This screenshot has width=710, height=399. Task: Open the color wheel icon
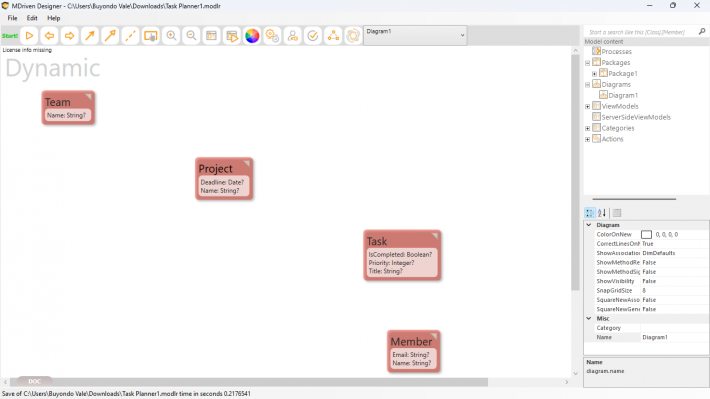click(252, 36)
